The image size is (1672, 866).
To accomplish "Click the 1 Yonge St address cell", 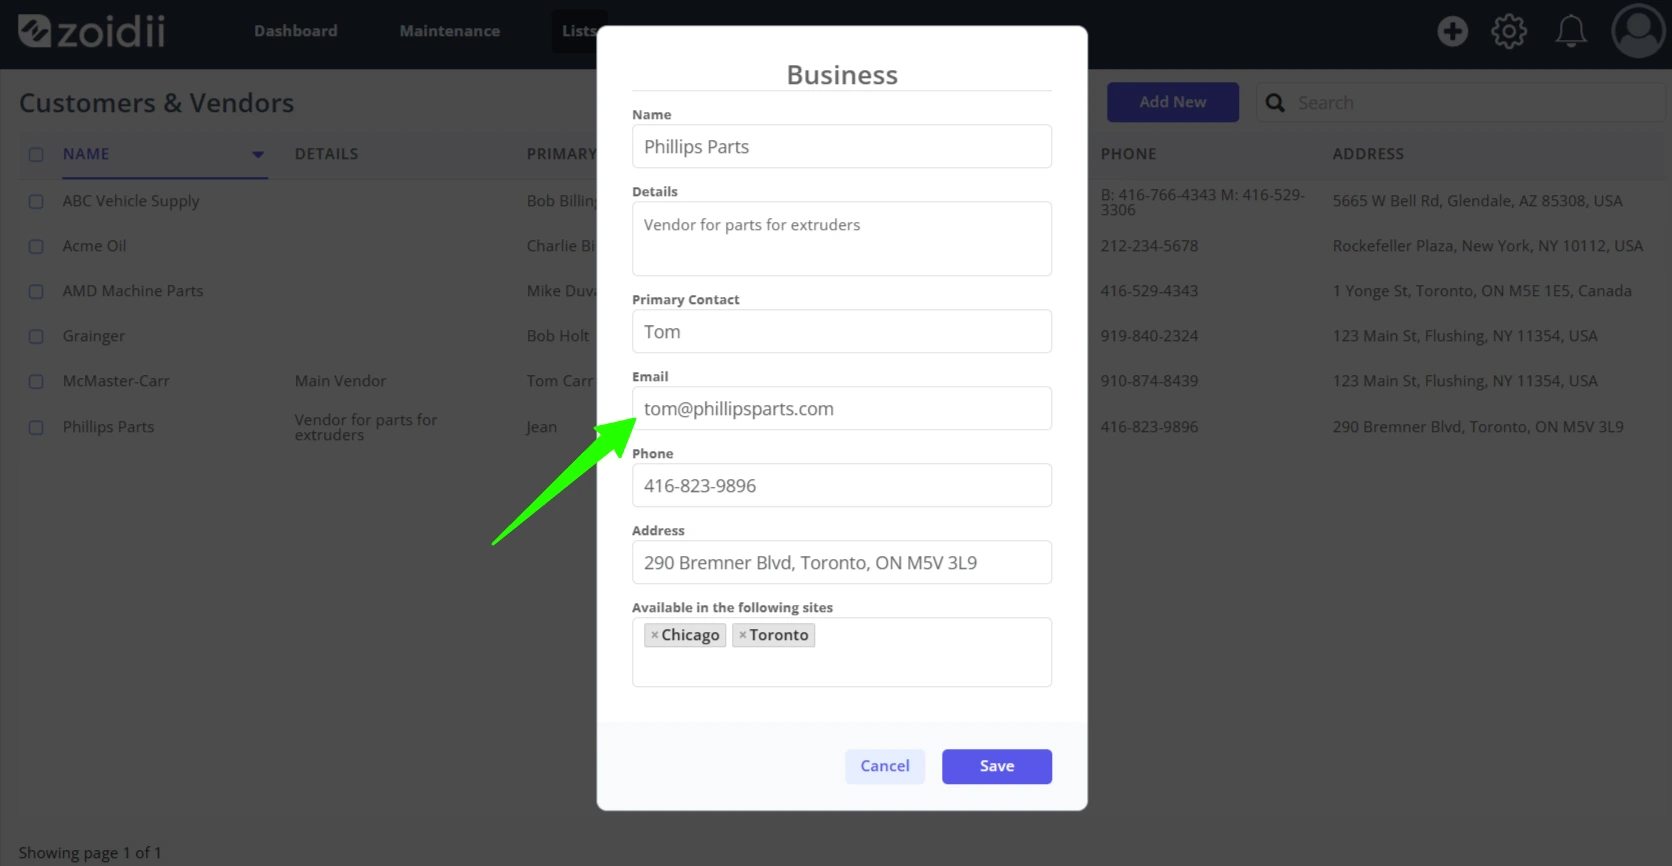I will (1482, 291).
